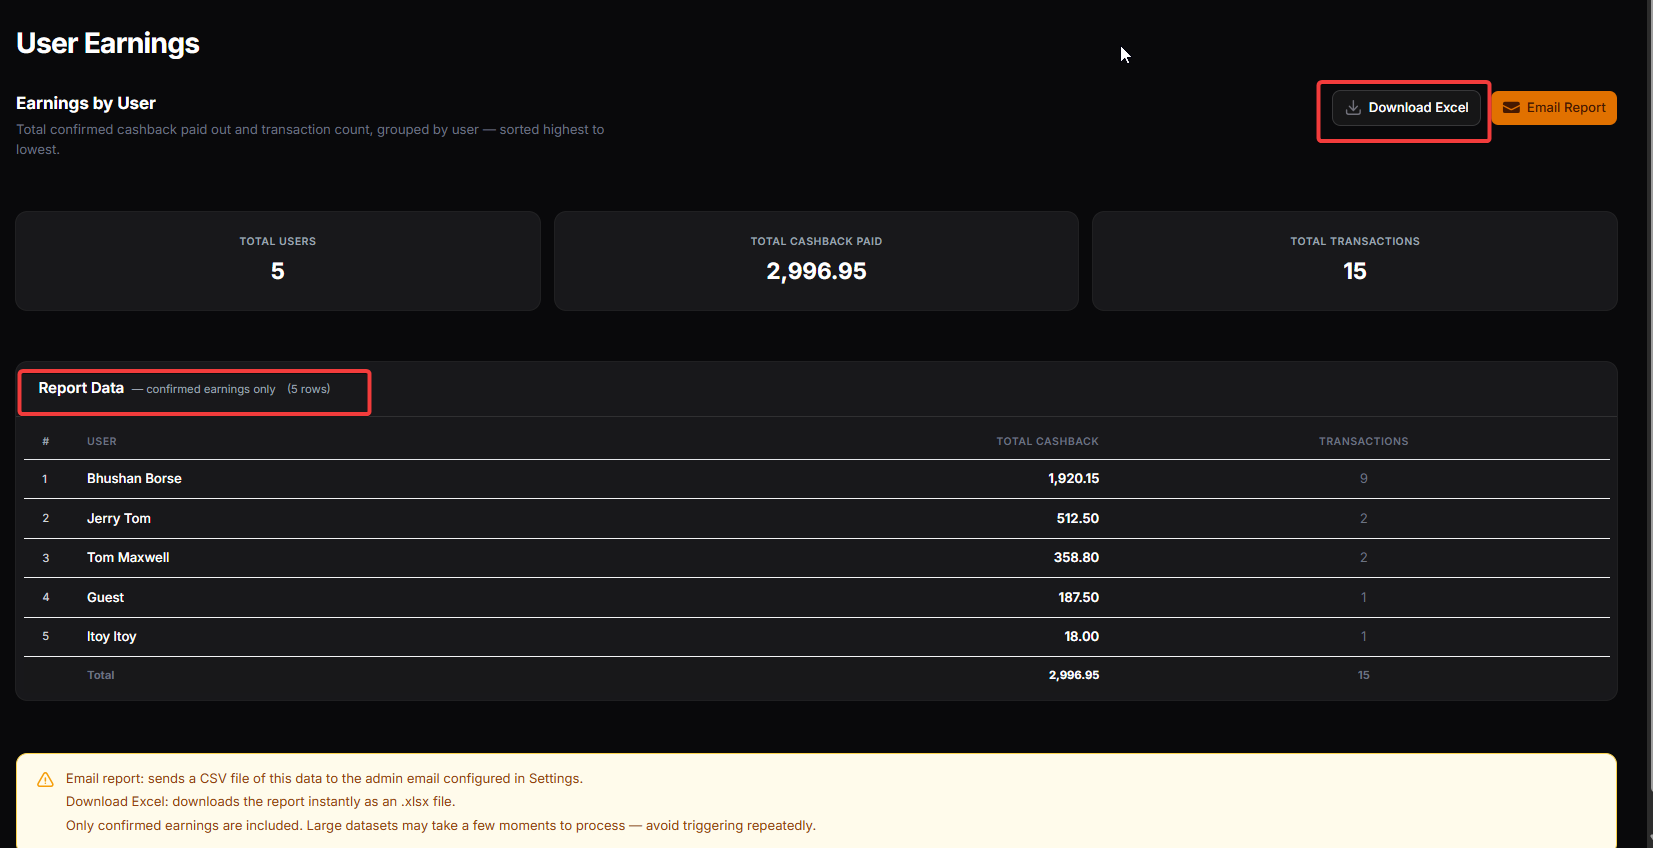
Task: Click the Report Data section heading
Action: click(x=81, y=388)
